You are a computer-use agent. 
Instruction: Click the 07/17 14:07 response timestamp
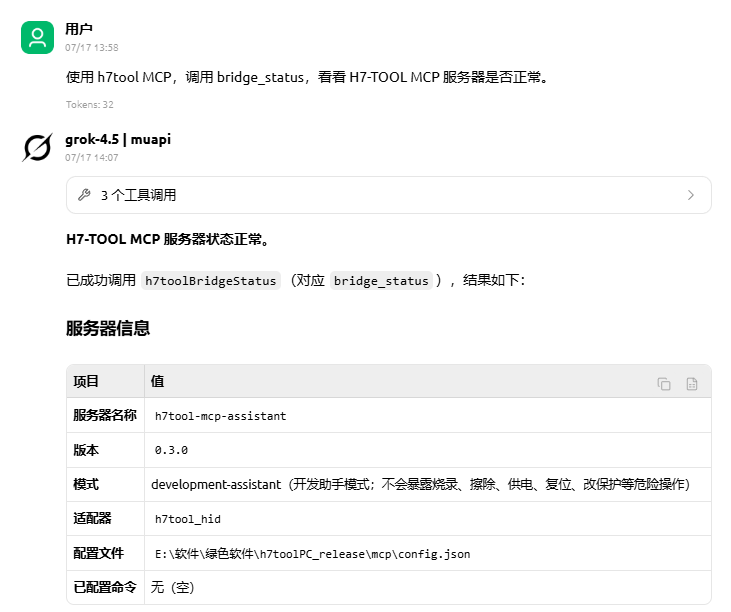click(92, 158)
